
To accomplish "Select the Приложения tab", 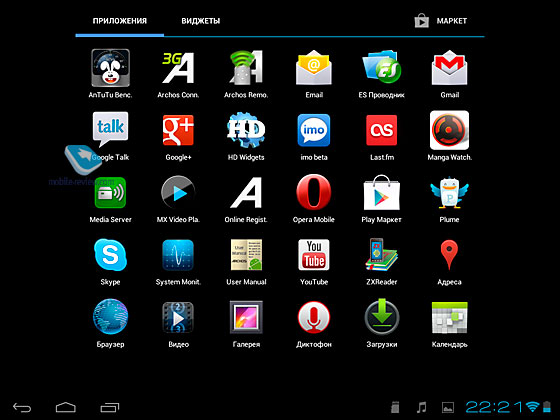I will click(120, 21).
